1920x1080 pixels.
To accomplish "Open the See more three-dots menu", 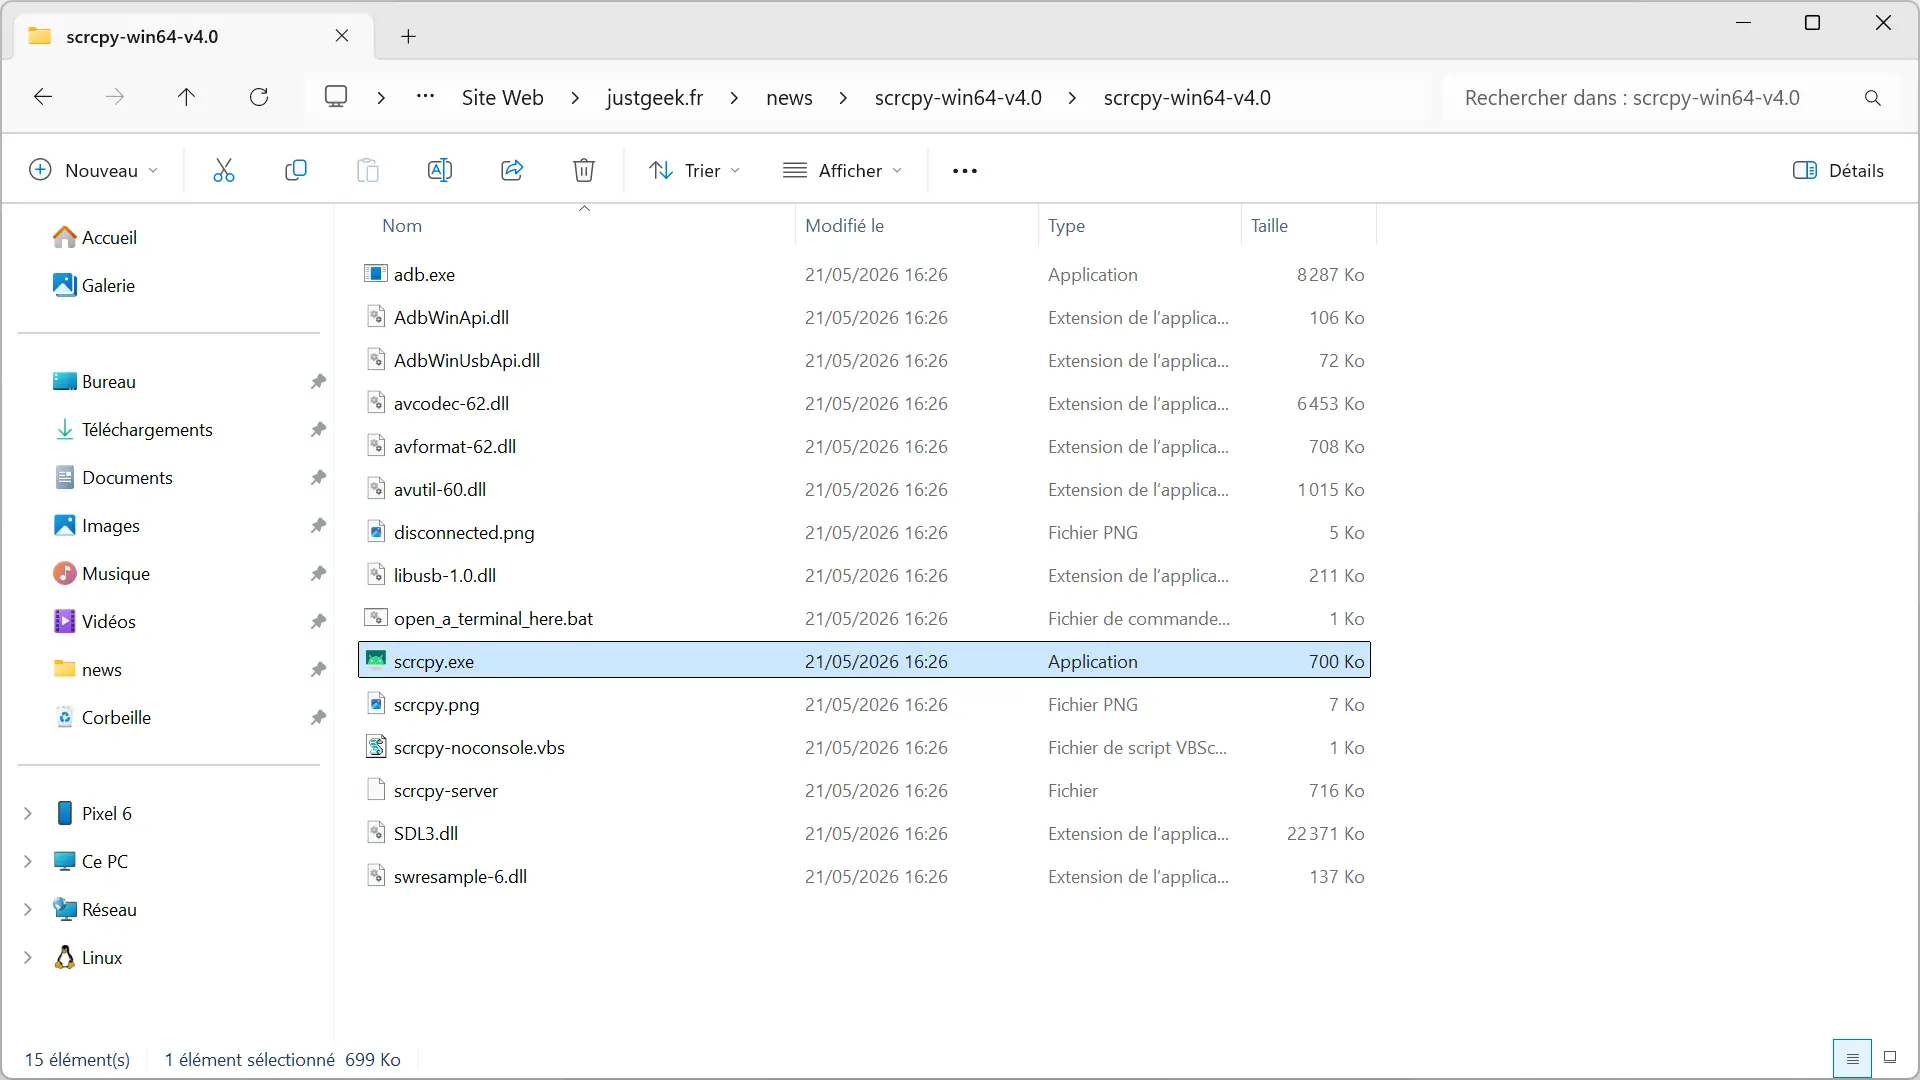I will coord(965,171).
